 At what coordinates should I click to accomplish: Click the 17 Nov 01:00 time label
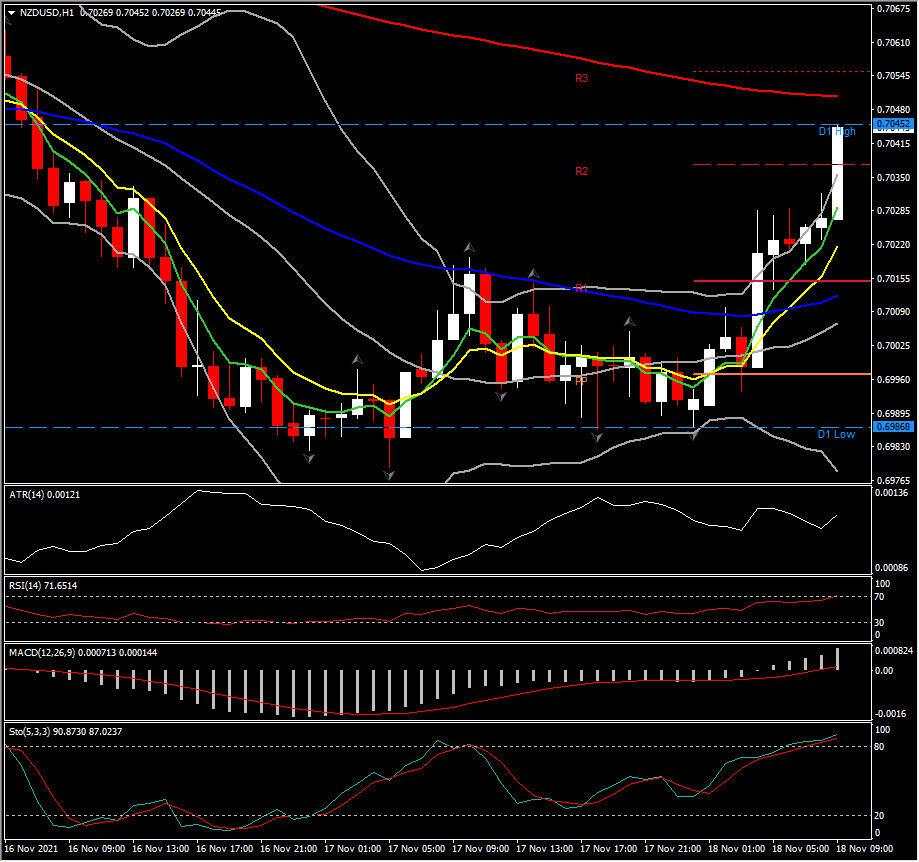352,849
